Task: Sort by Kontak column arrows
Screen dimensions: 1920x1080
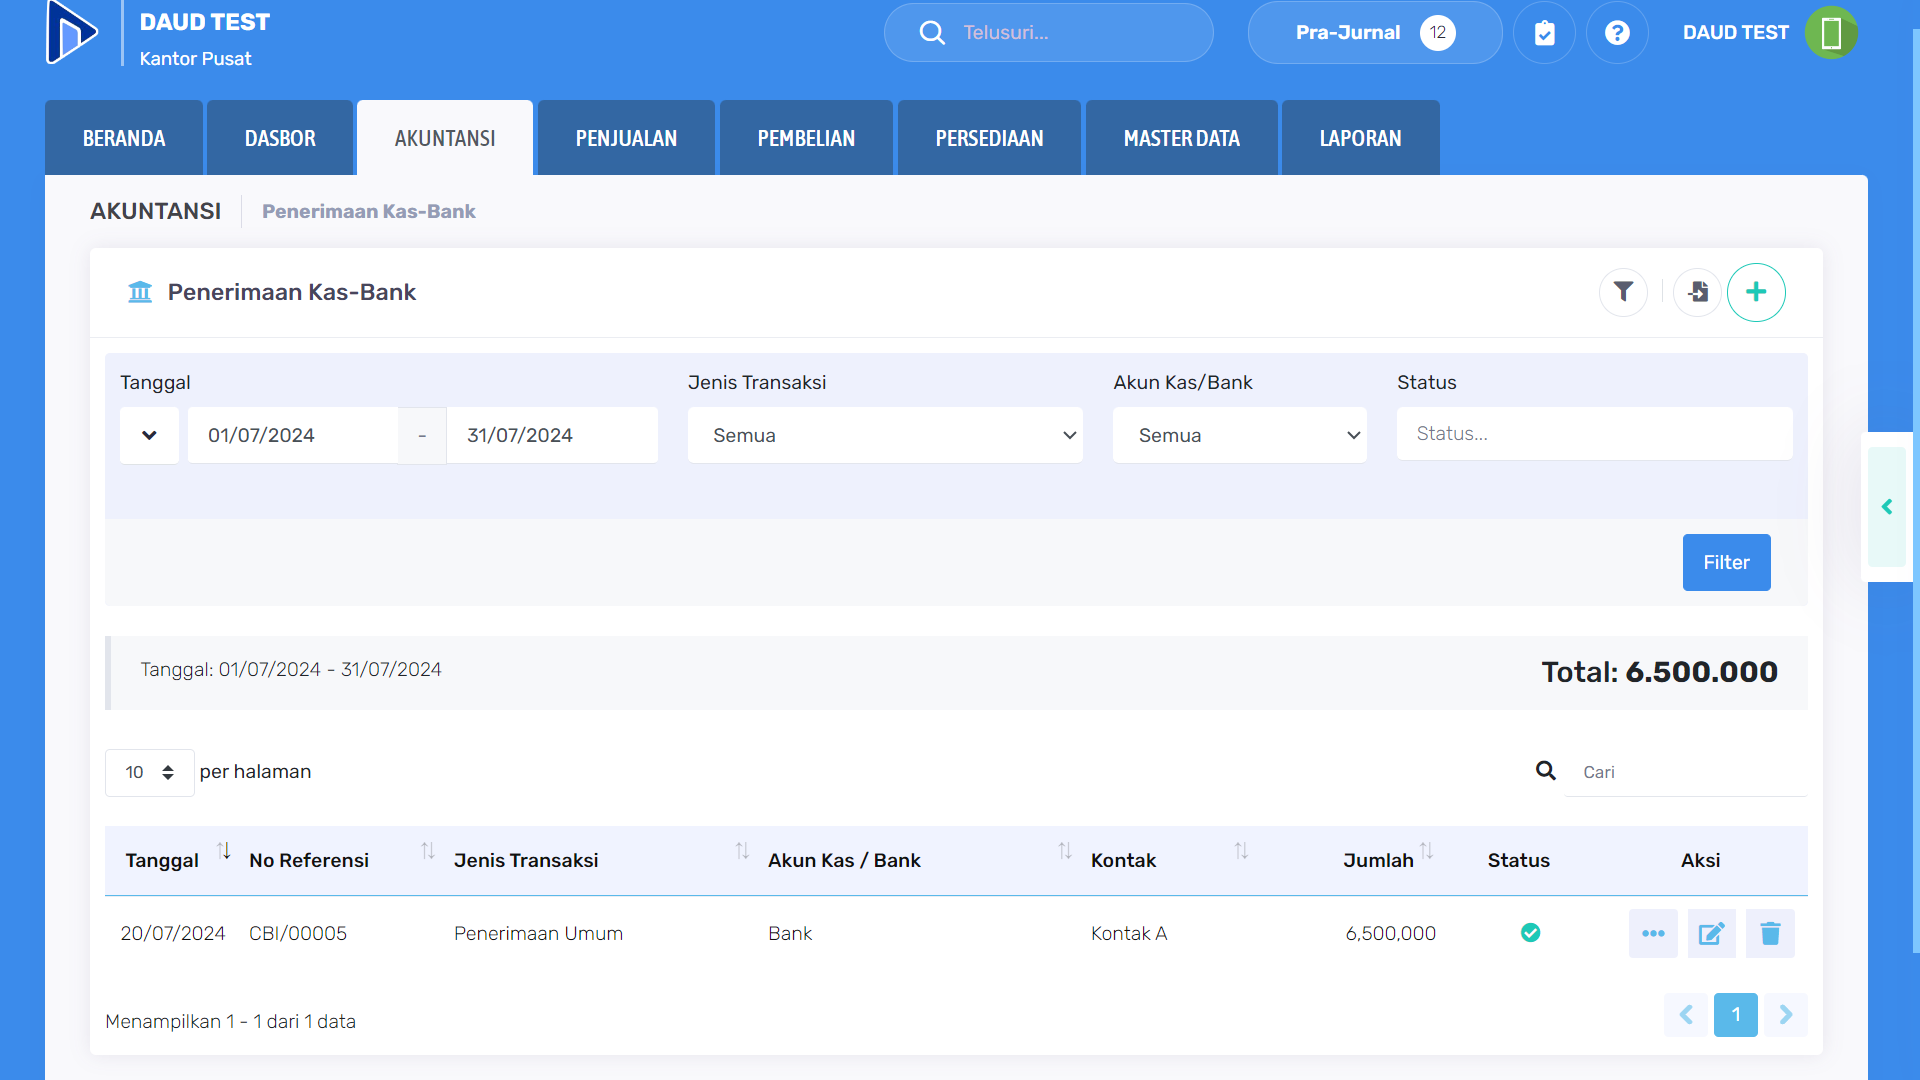Action: [1241, 851]
